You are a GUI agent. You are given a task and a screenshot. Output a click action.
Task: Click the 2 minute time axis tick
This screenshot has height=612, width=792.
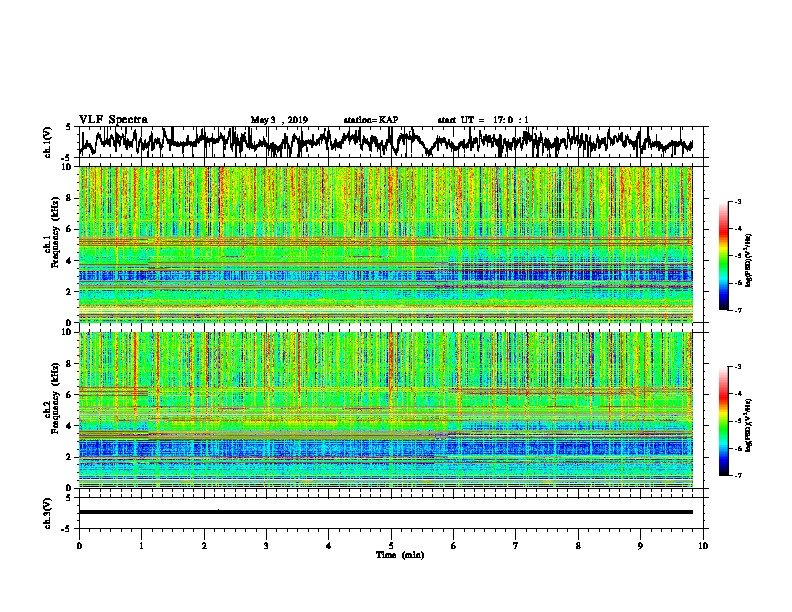click(x=204, y=546)
